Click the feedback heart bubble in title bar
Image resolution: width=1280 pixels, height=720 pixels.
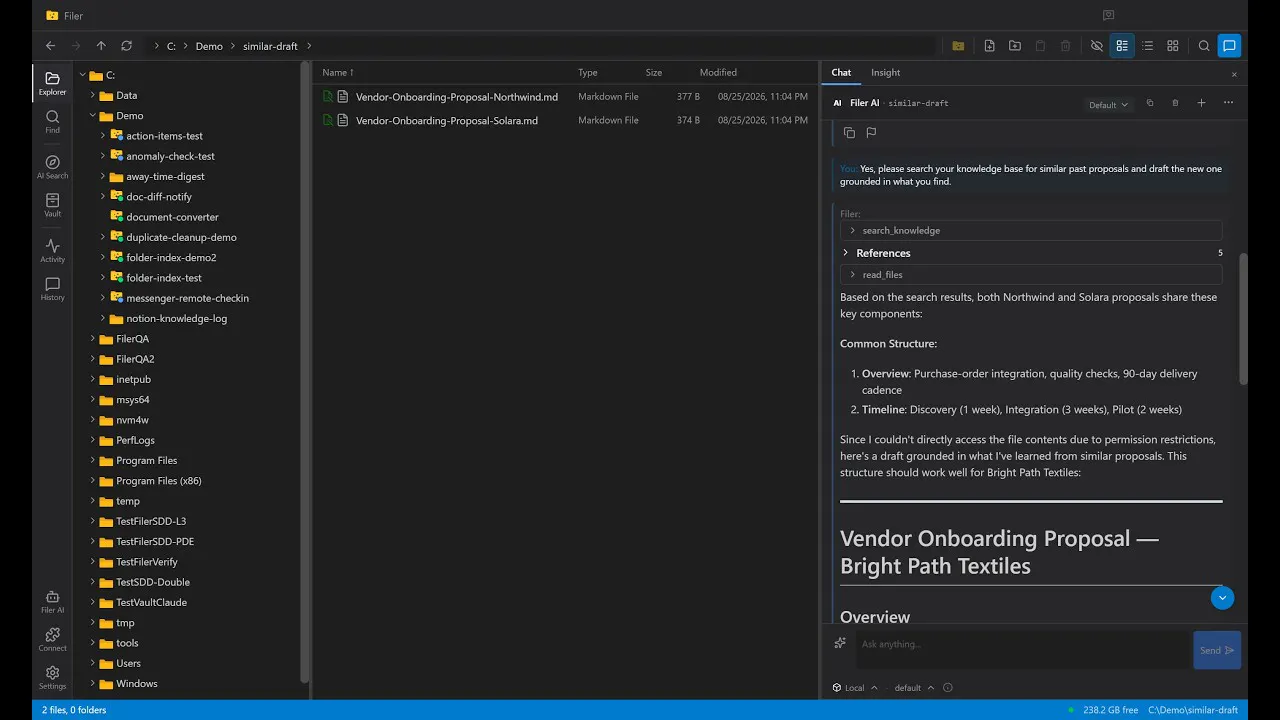(x=1108, y=15)
